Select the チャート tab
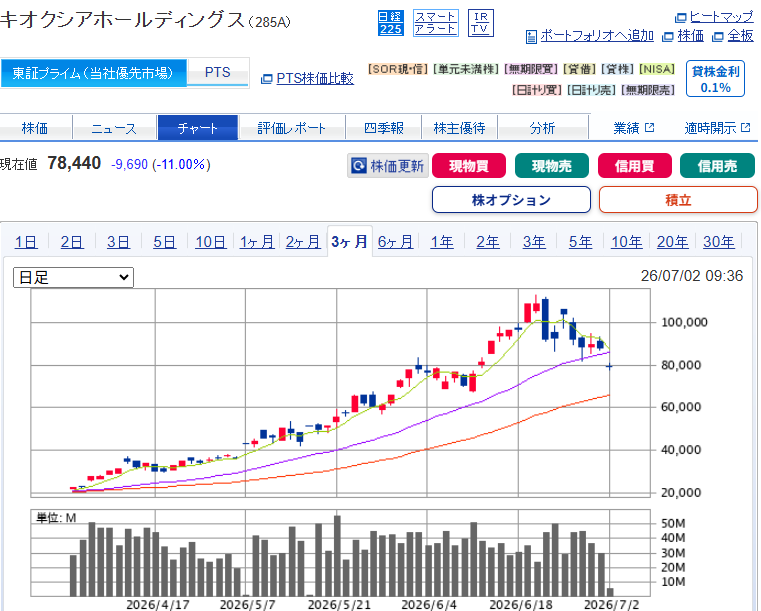The width and height of the screenshot is (761, 611). coord(198,128)
